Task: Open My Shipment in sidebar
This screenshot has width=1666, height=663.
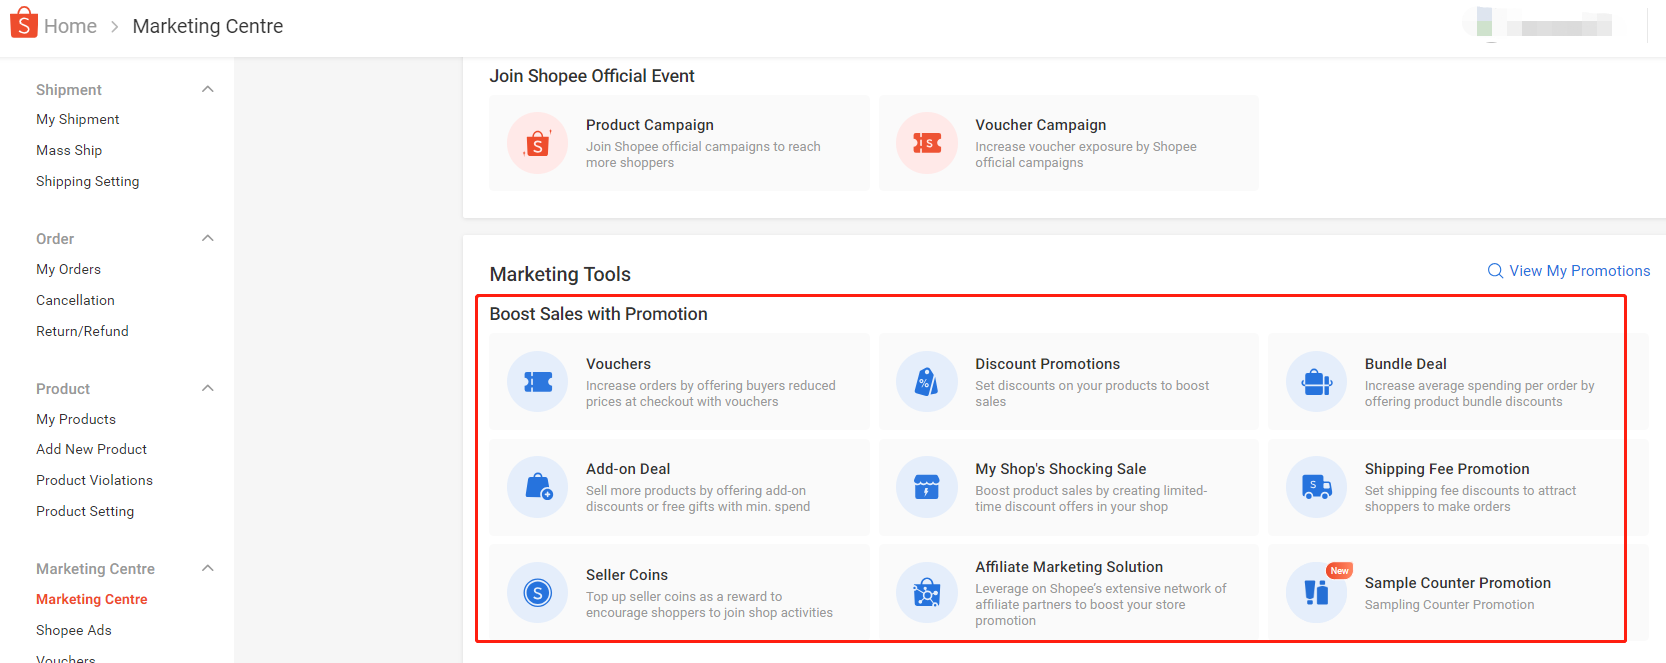Action: [x=78, y=119]
